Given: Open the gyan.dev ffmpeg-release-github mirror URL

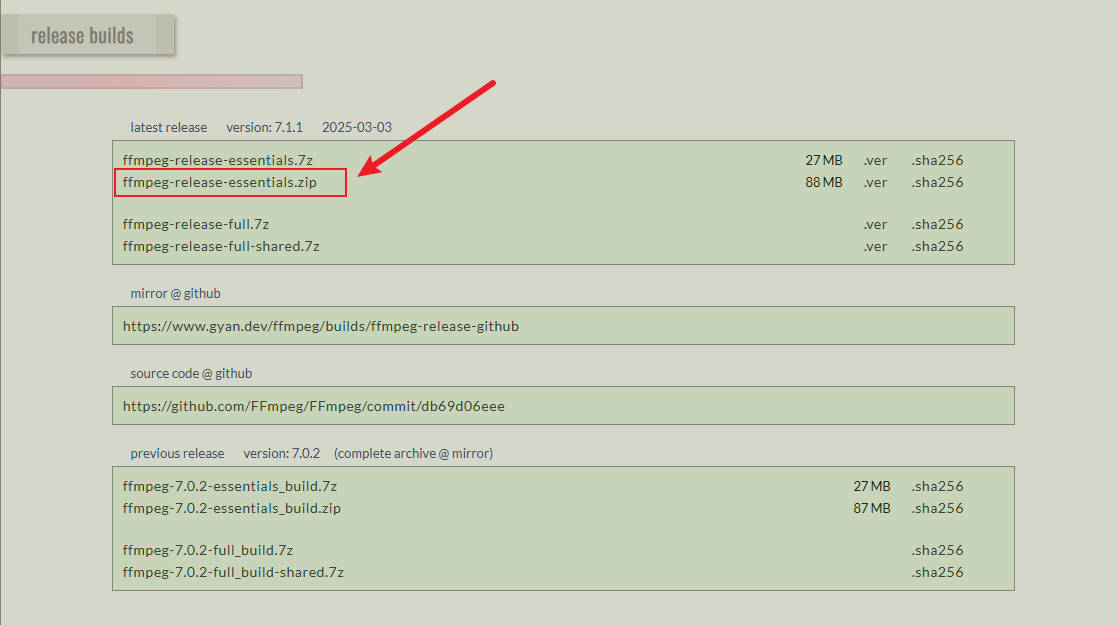Looking at the screenshot, I should (x=321, y=326).
